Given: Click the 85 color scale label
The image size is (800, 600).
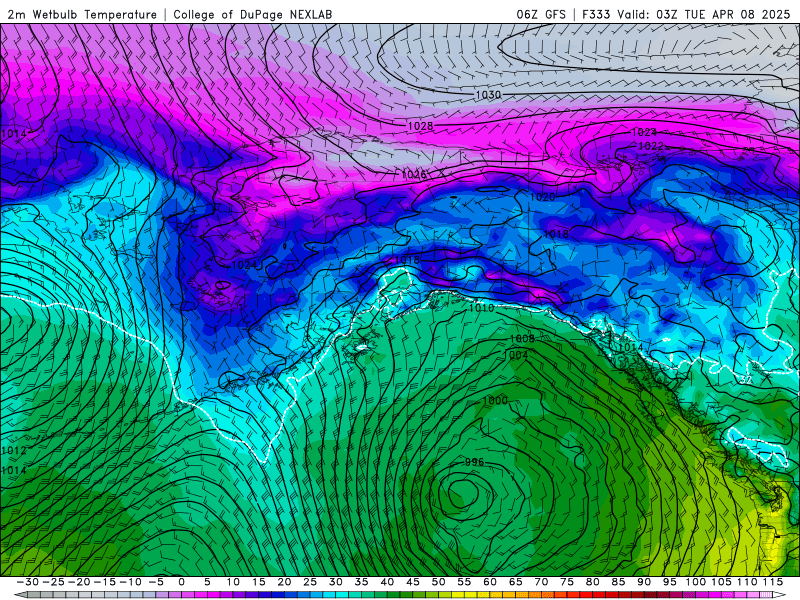Looking at the screenshot, I should (x=618, y=582).
